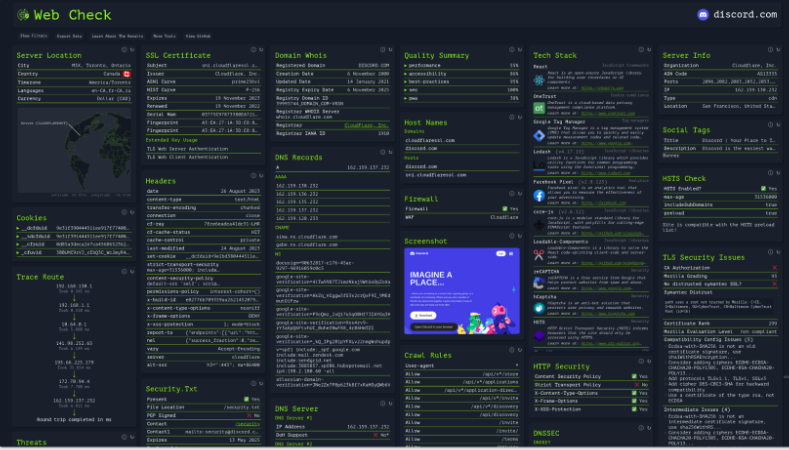Refresh the HSTS Check card
Screen dimensions: 789x450
tap(779, 173)
